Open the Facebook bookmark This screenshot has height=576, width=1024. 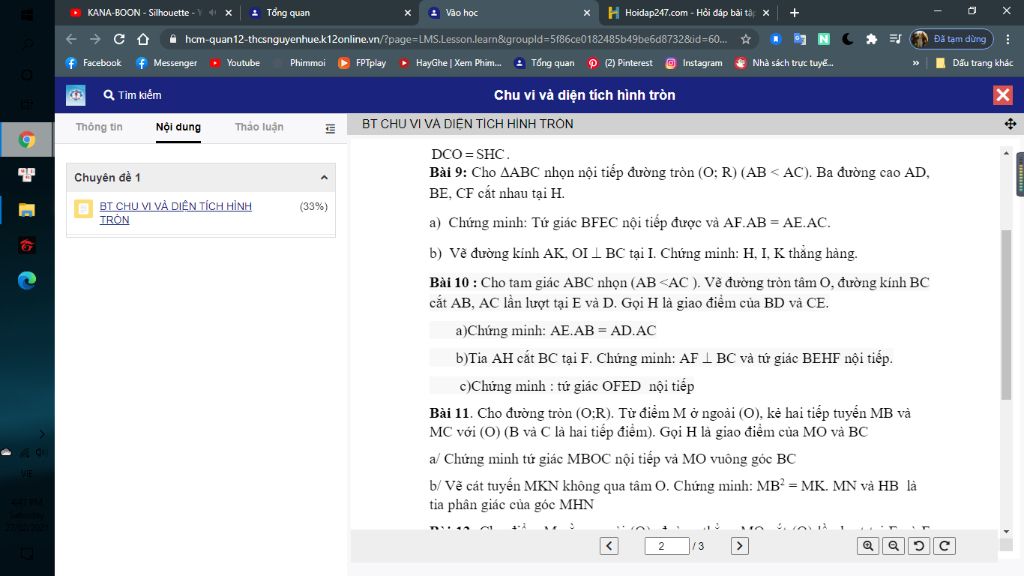click(x=93, y=63)
